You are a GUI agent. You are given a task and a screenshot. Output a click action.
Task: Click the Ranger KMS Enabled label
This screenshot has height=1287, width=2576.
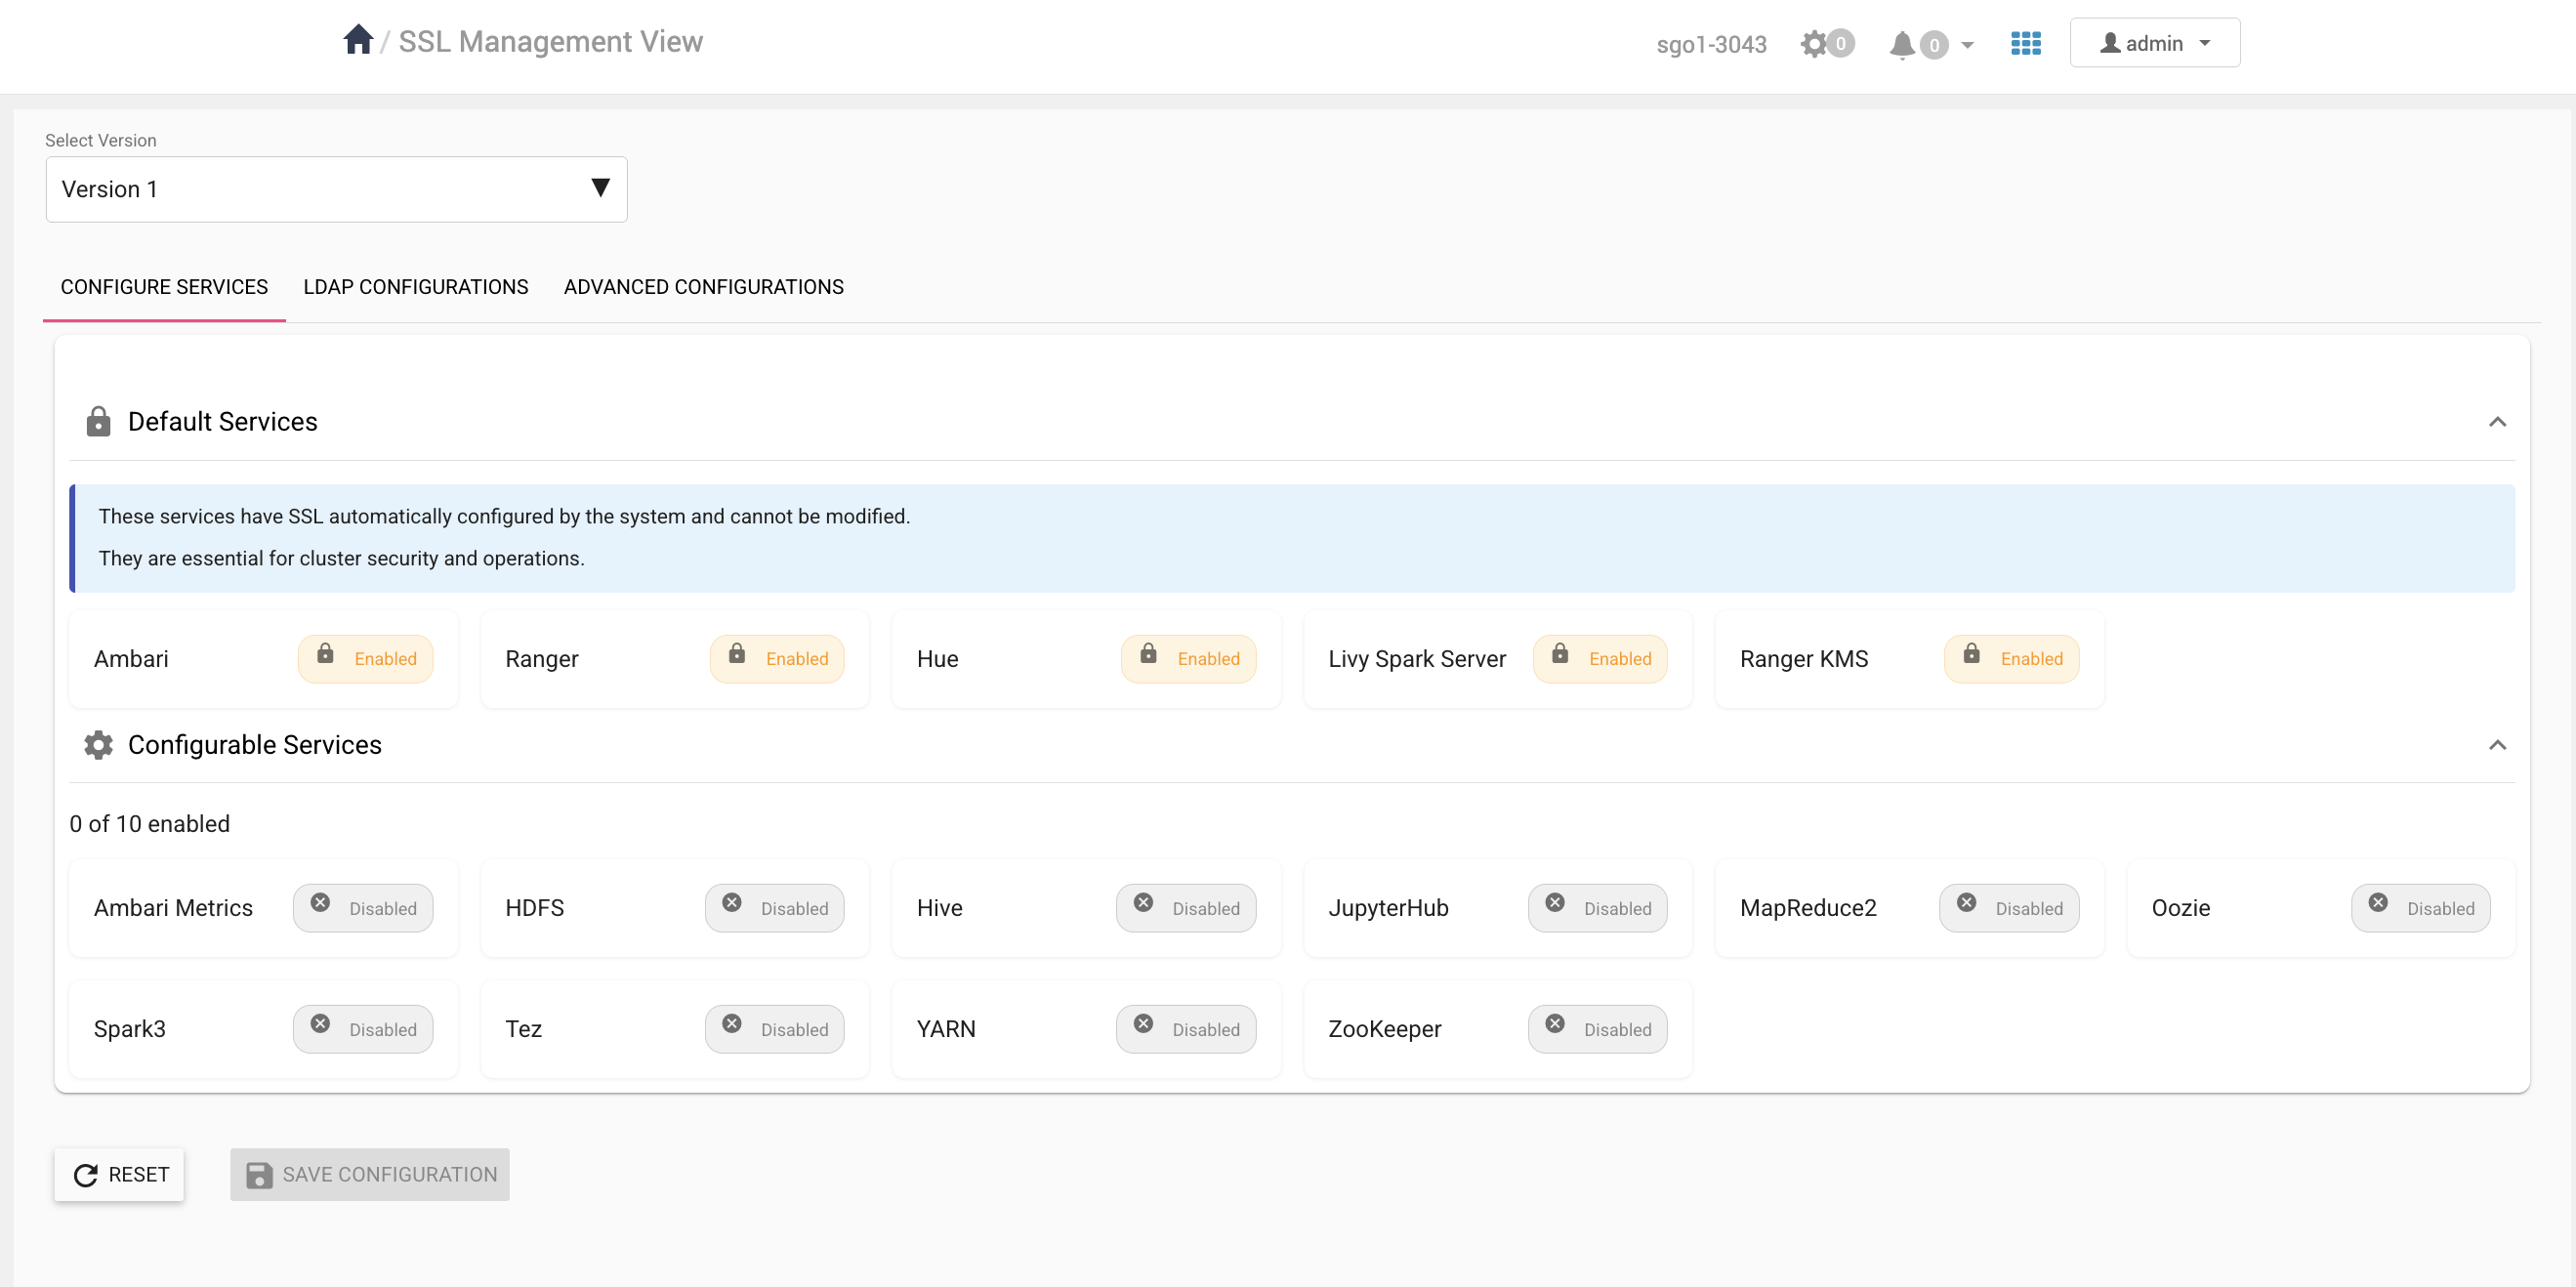[2031, 659]
